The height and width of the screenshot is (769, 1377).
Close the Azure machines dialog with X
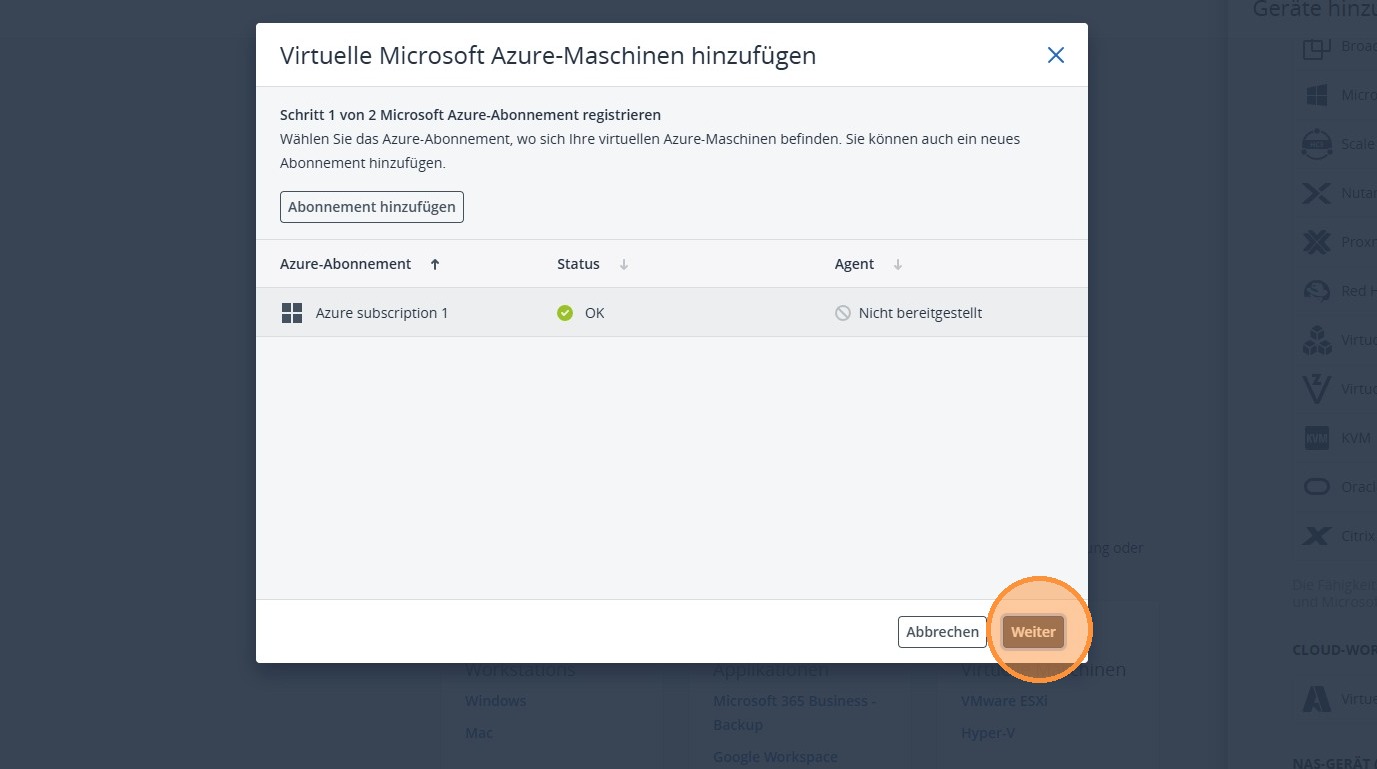click(x=1055, y=56)
